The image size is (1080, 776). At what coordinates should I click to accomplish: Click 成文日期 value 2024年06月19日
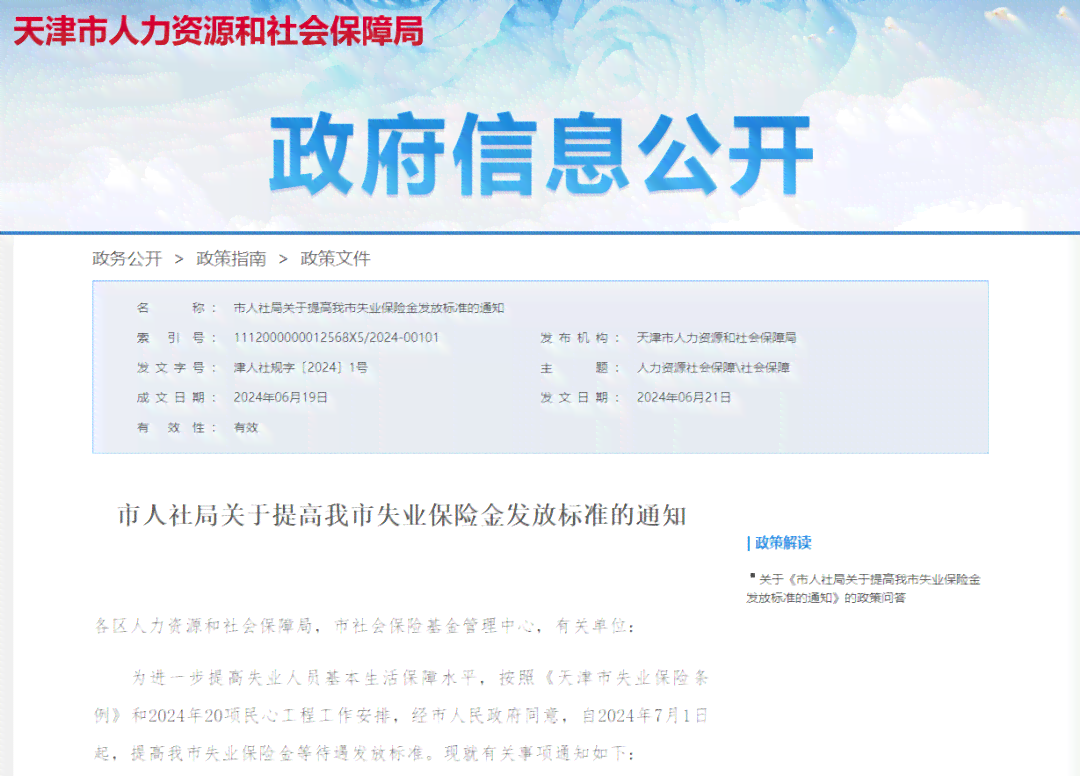coord(280,397)
